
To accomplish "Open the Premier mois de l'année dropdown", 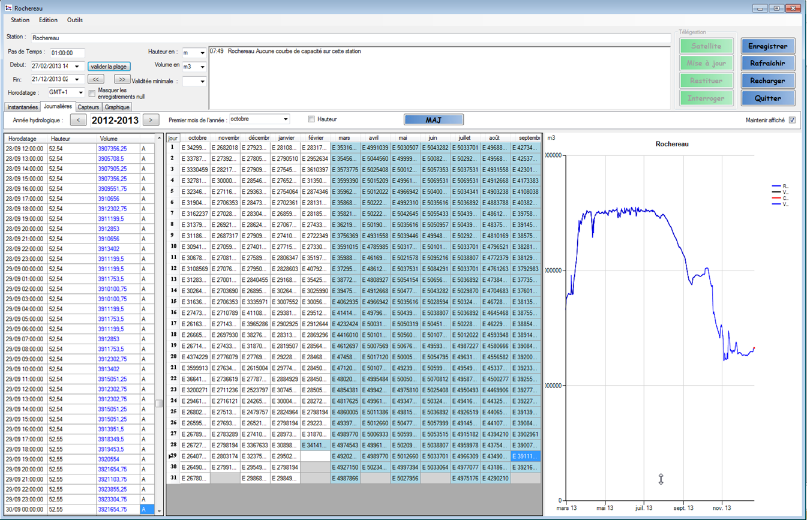I will (286, 119).
